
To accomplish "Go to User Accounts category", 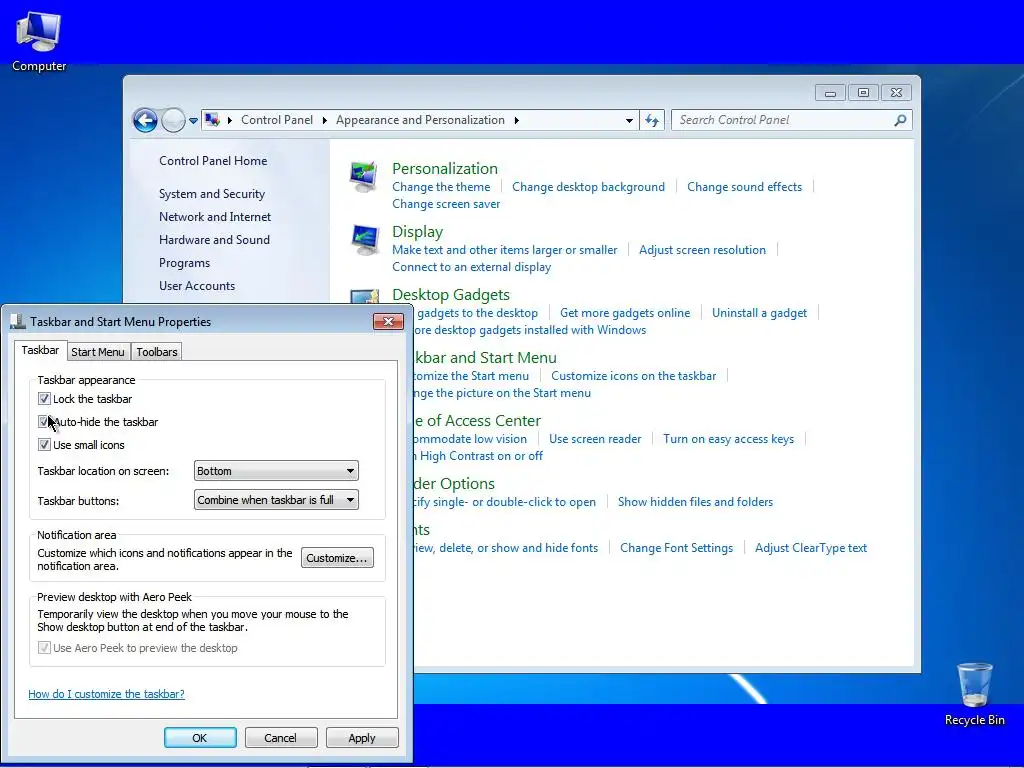I will tap(197, 285).
